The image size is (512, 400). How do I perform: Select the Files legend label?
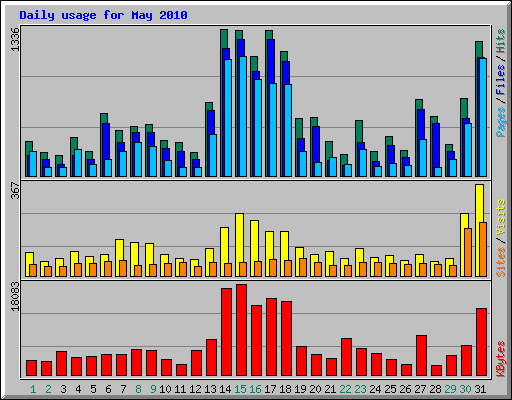click(x=500, y=80)
